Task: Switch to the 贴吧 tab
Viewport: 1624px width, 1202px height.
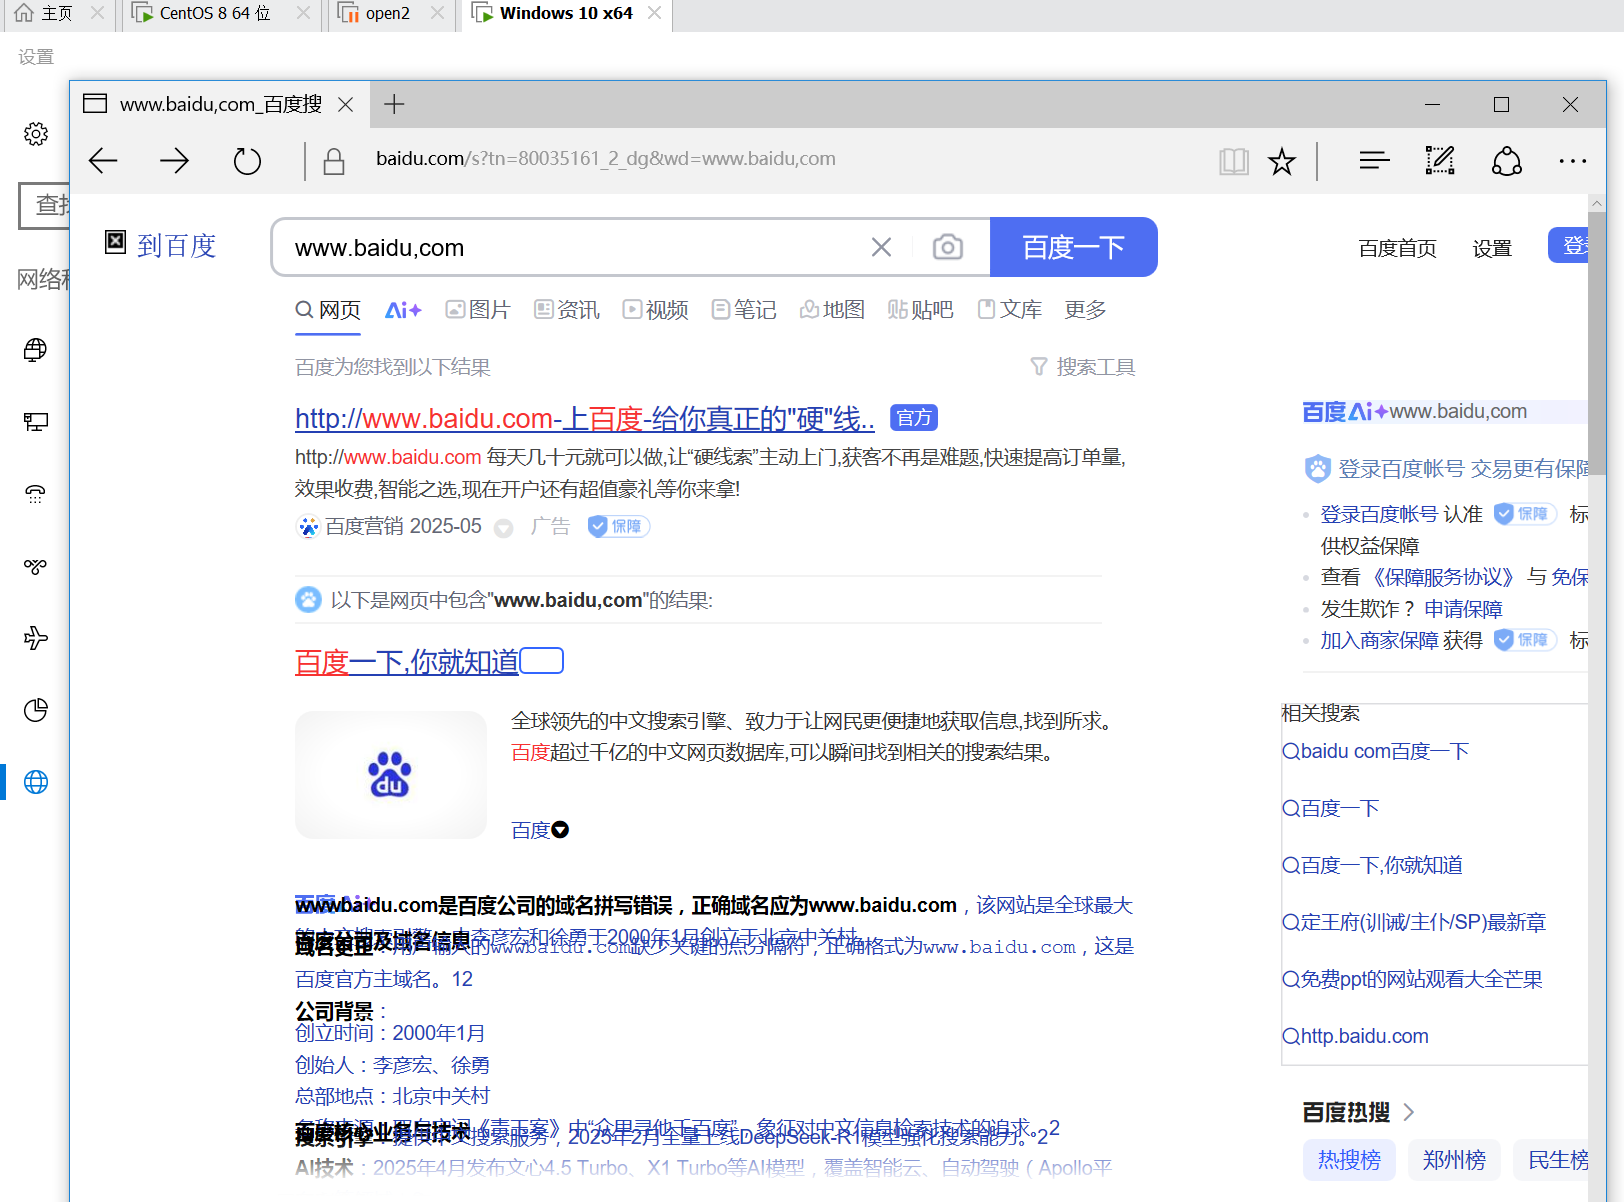Action: [x=921, y=310]
